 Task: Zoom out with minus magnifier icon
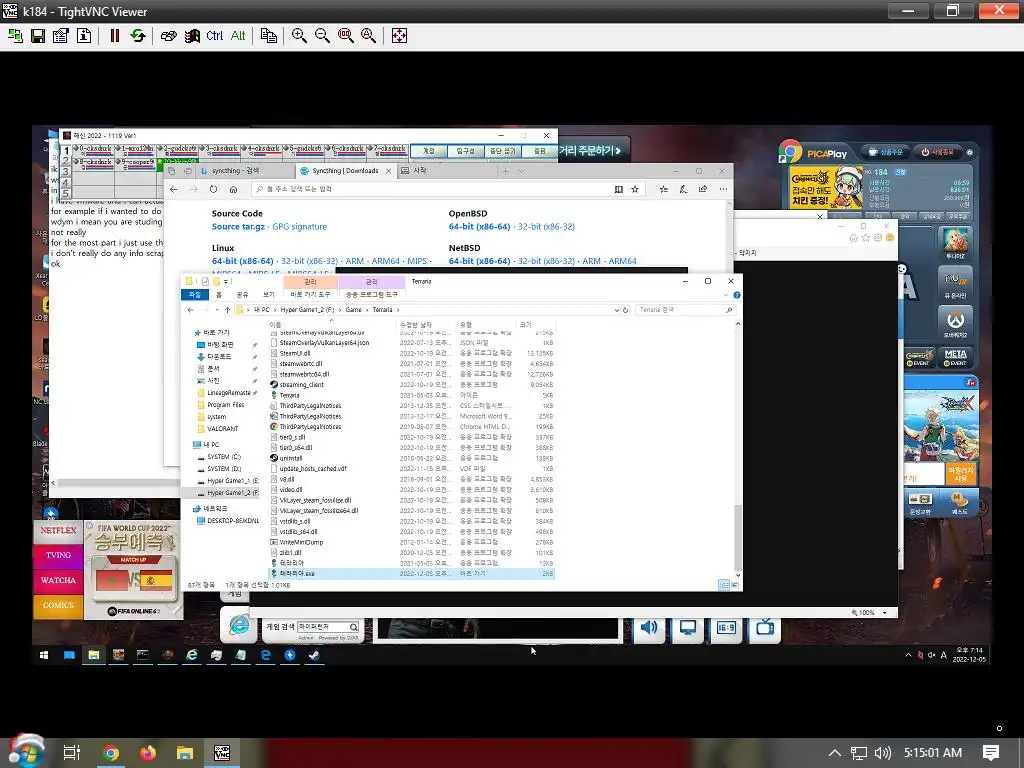pos(322,36)
